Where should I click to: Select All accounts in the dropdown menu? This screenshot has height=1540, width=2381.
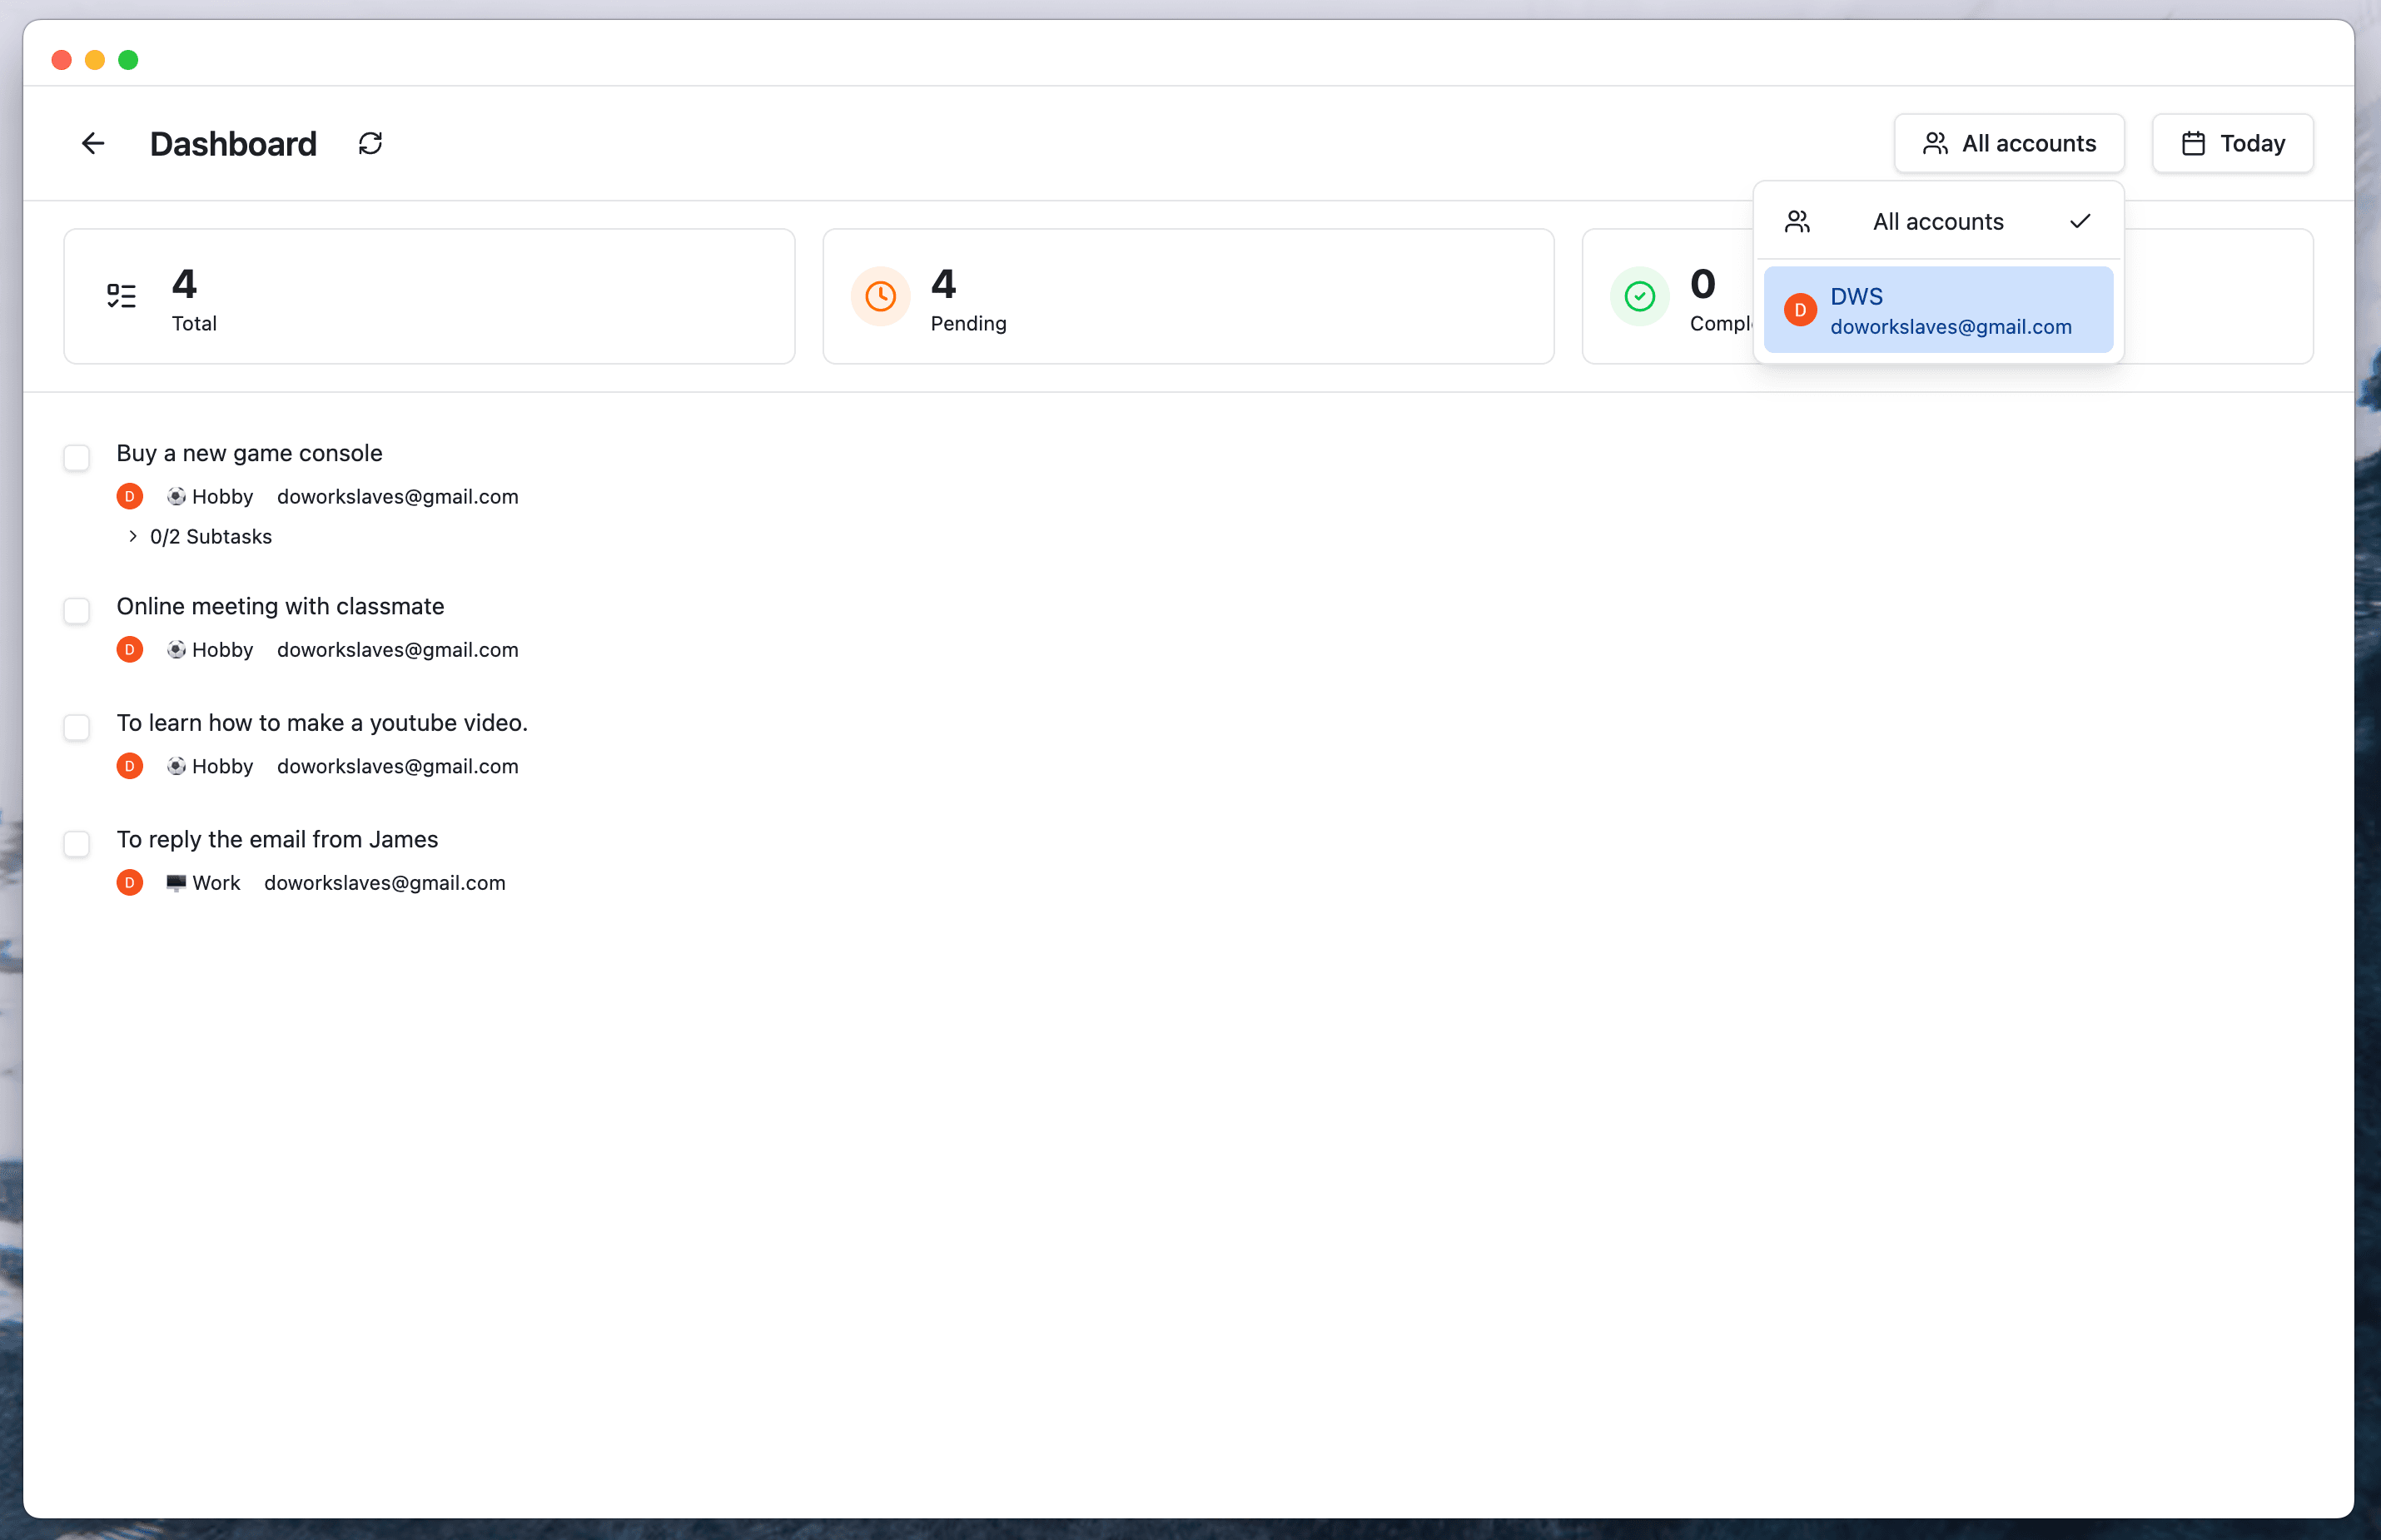1937,222
